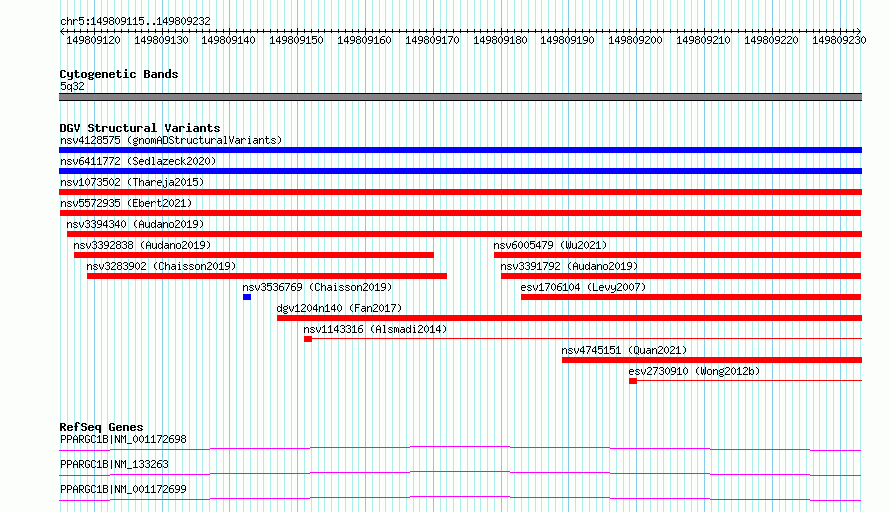Click the 5q32 band label
Screen dimensions: 890x512
coord(72,86)
